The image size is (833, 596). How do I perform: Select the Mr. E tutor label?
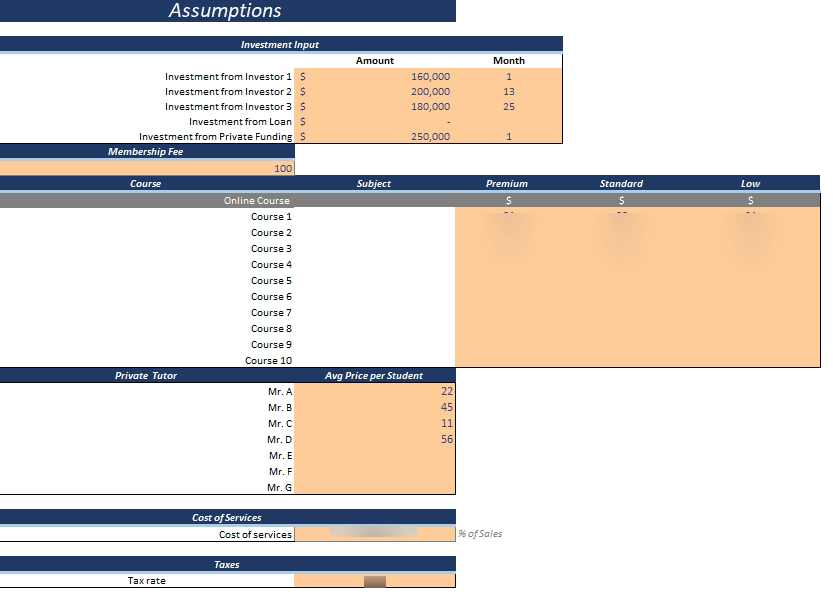280,456
